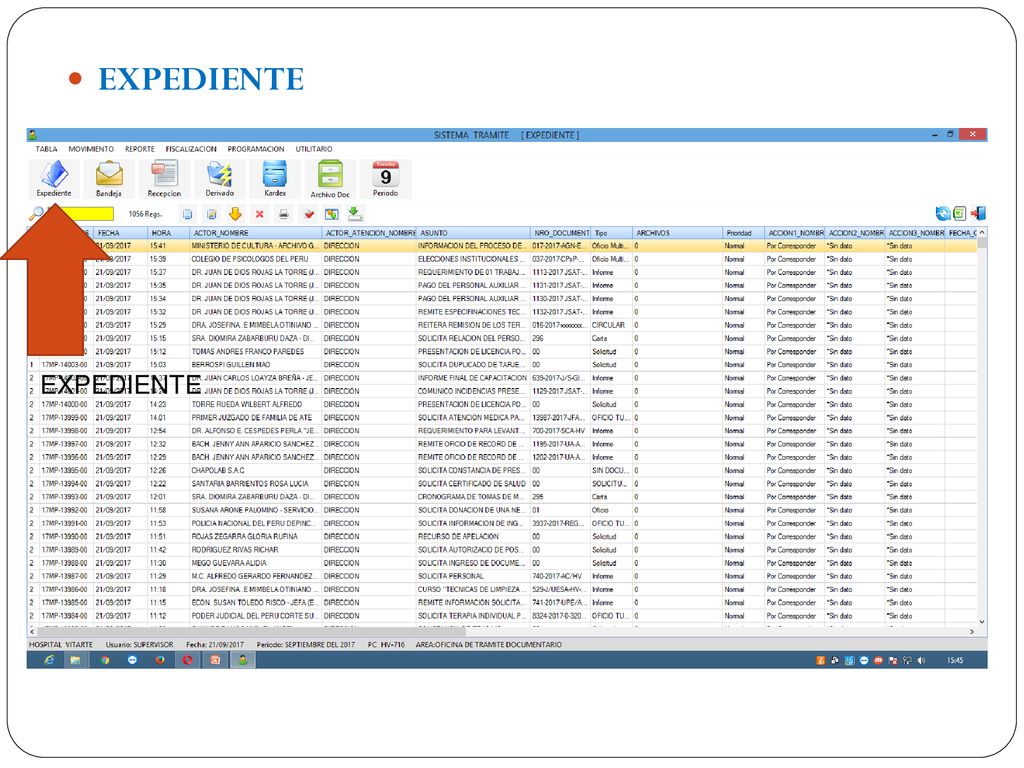Click the printer icon
Screen dimensions: 1024x768
(283, 214)
